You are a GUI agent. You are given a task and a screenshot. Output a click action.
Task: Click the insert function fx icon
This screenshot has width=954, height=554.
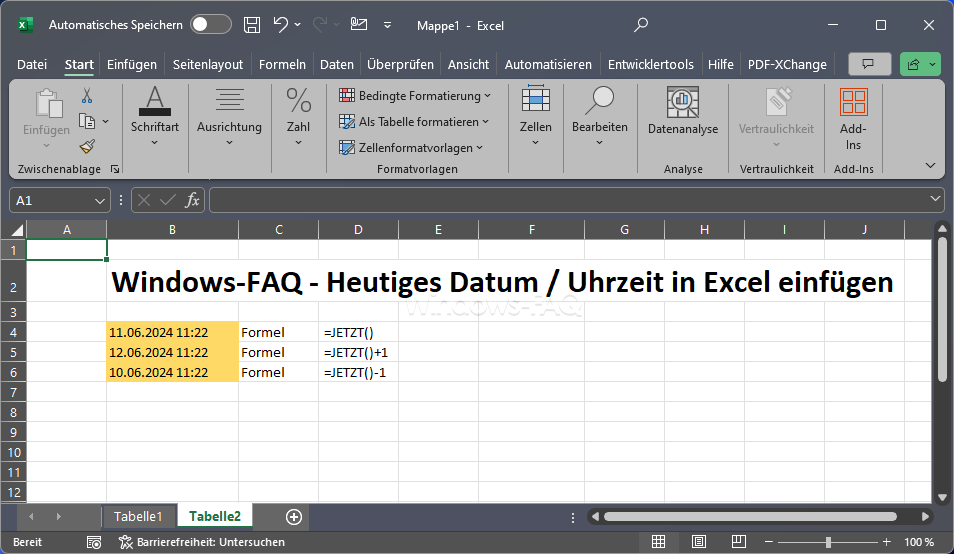click(192, 200)
